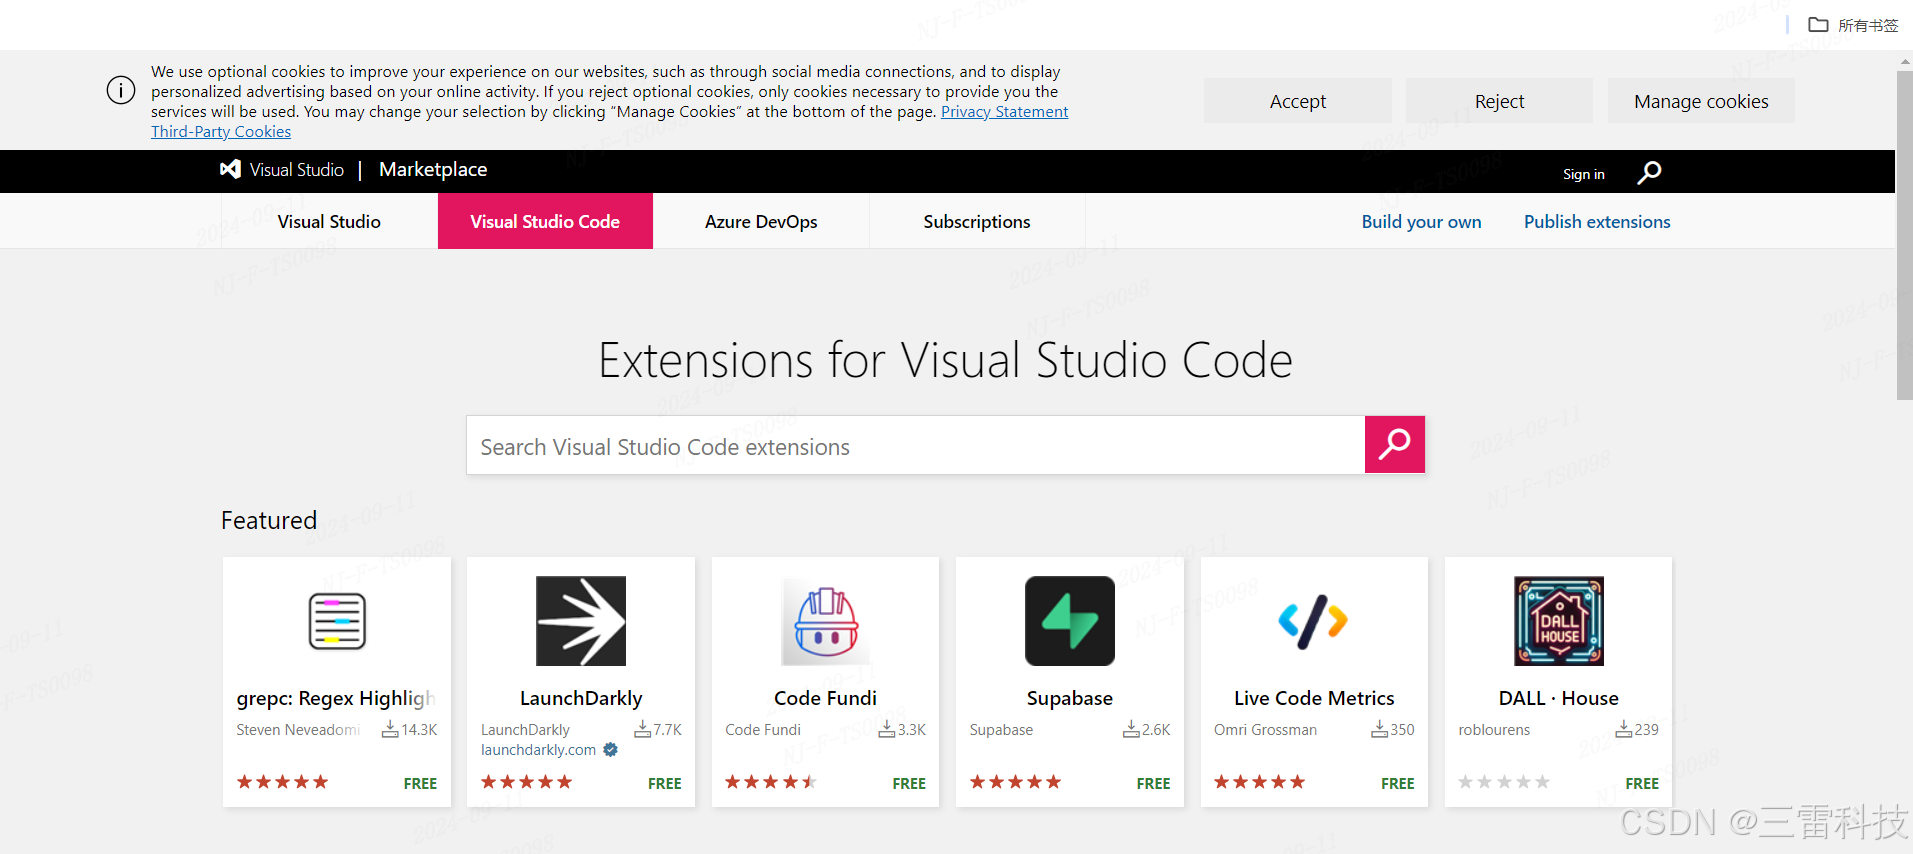Click the DALL House 239 downloads icon
This screenshot has width=1913, height=854.
click(1623, 729)
